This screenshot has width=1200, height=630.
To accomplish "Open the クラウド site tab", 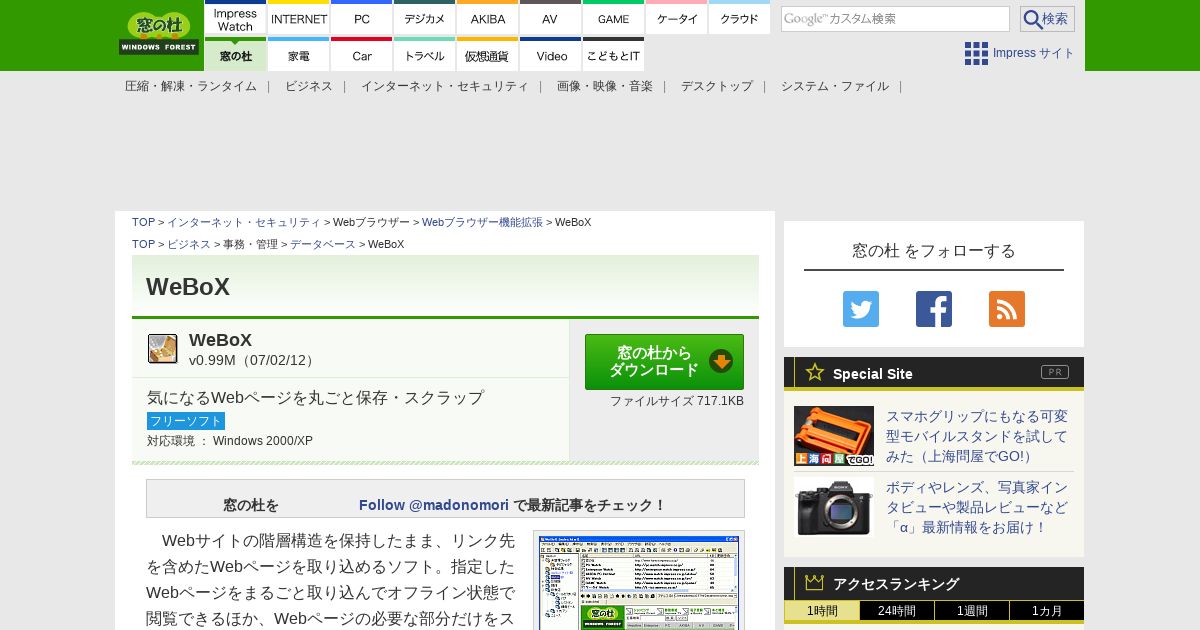I will pyautogui.click(x=739, y=19).
